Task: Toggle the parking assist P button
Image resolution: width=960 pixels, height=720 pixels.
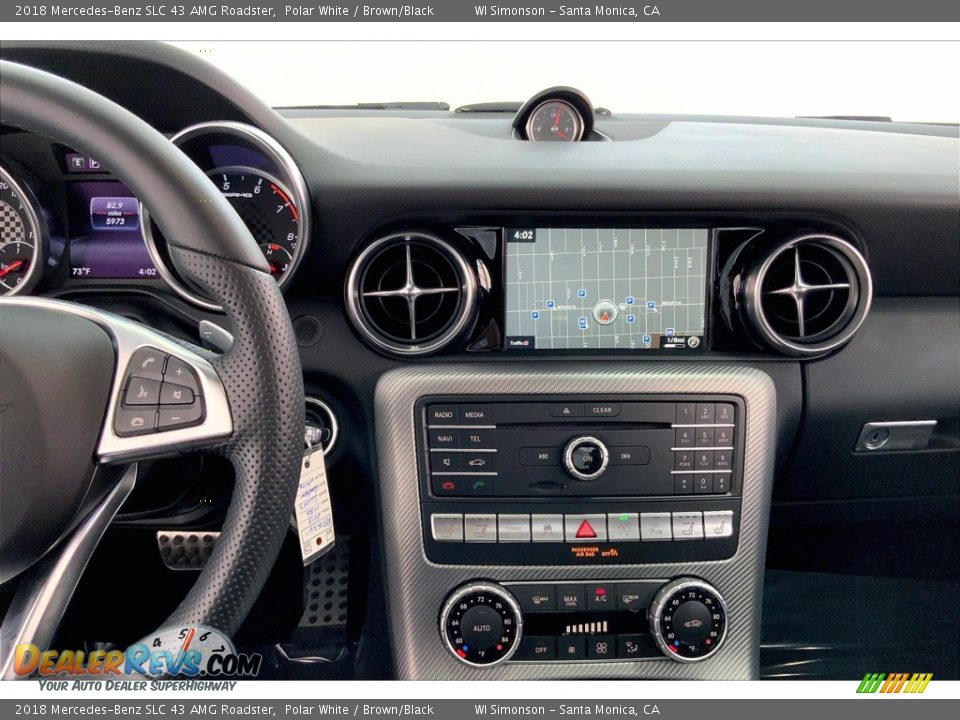Action: (x=656, y=527)
